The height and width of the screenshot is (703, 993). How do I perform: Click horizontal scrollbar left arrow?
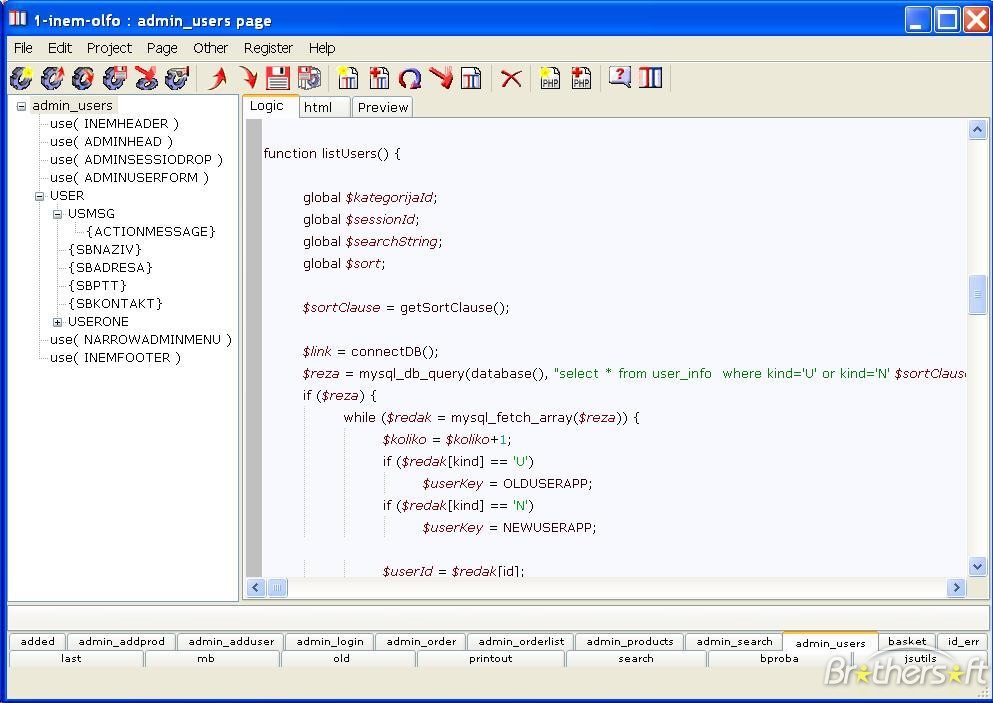tap(255, 588)
